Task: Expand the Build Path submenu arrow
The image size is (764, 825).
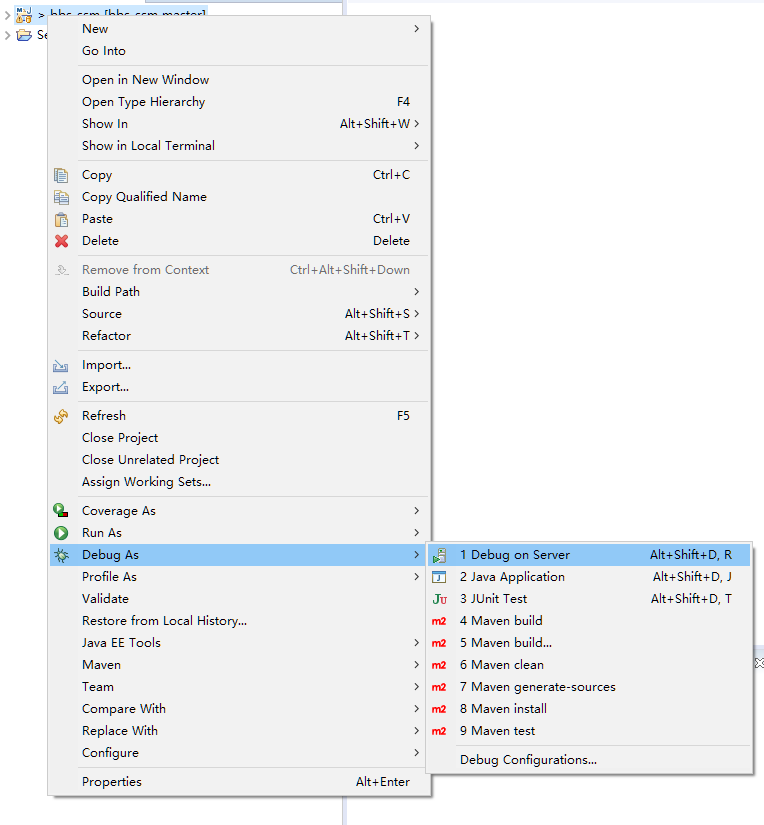Action: click(416, 292)
